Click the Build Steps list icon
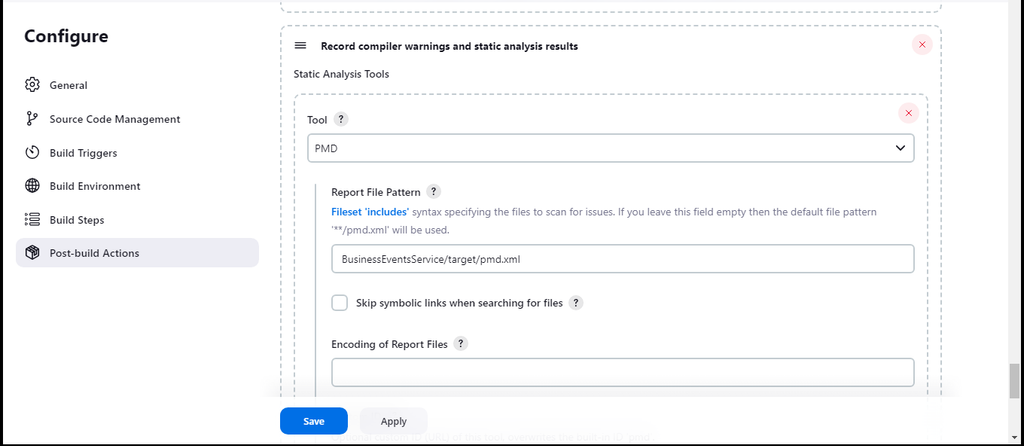 click(32, 220)
